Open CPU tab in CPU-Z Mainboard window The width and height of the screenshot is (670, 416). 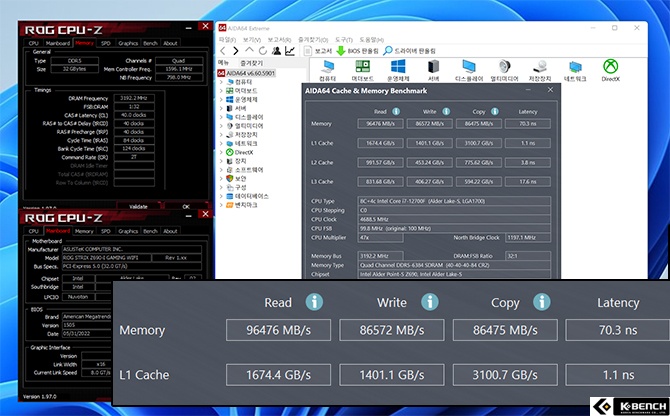tap(34, 231)
